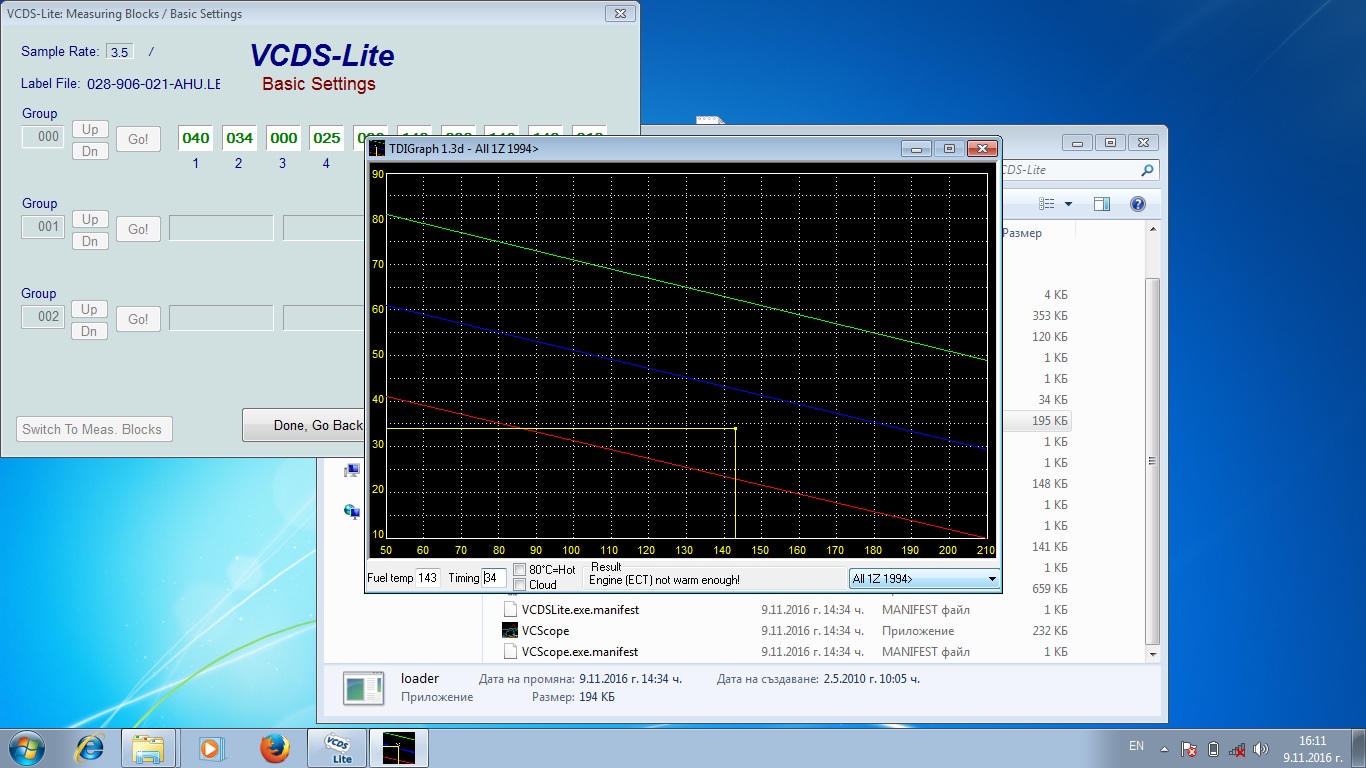Screen dimensions: 1366x768
Task: Click the Timing value field
Action: click(493, 578)
